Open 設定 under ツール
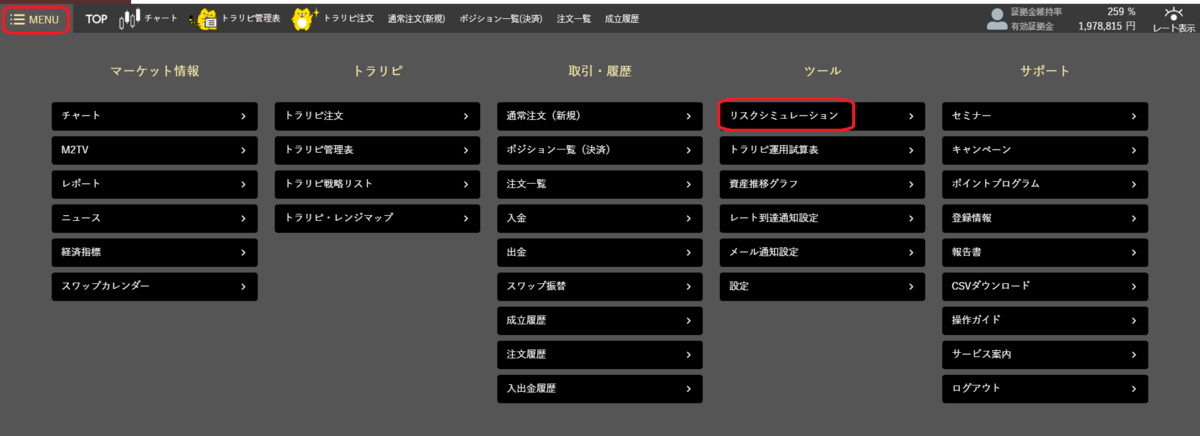Image resolution: width=1200 pixels, height=436 pixels. [822, 286]
